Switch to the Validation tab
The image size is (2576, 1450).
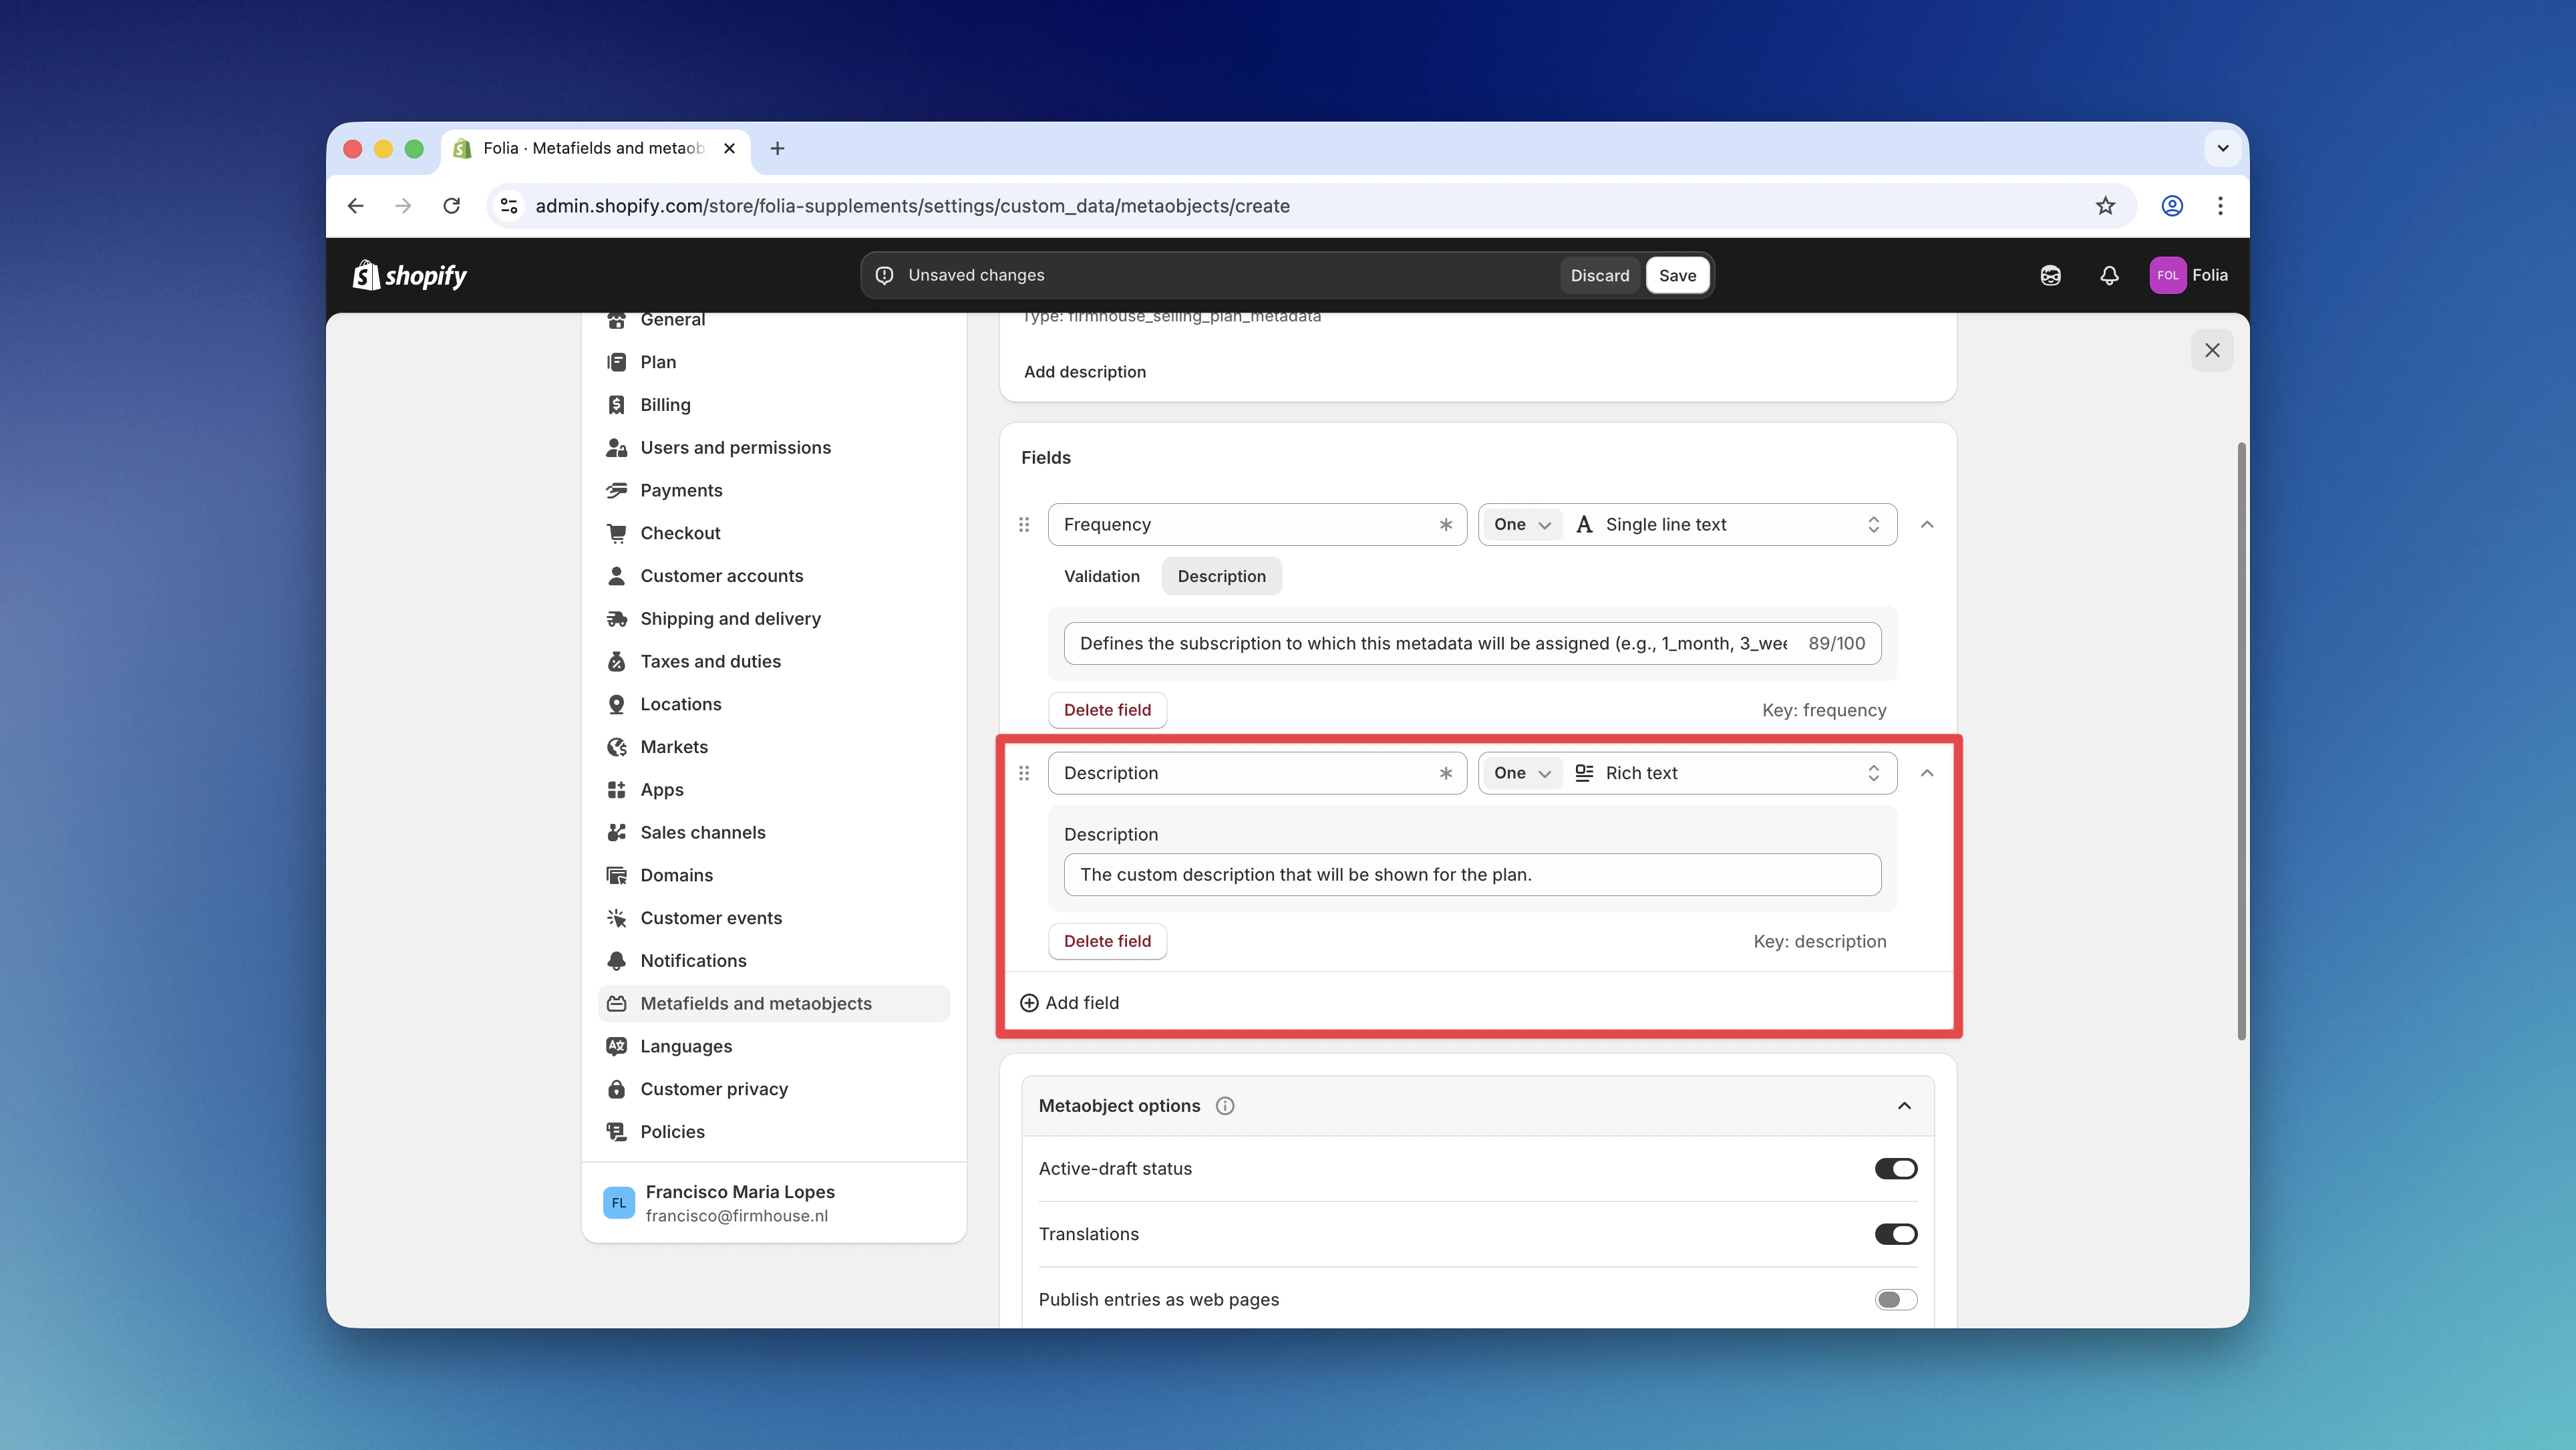click(x=1101, y=576)
